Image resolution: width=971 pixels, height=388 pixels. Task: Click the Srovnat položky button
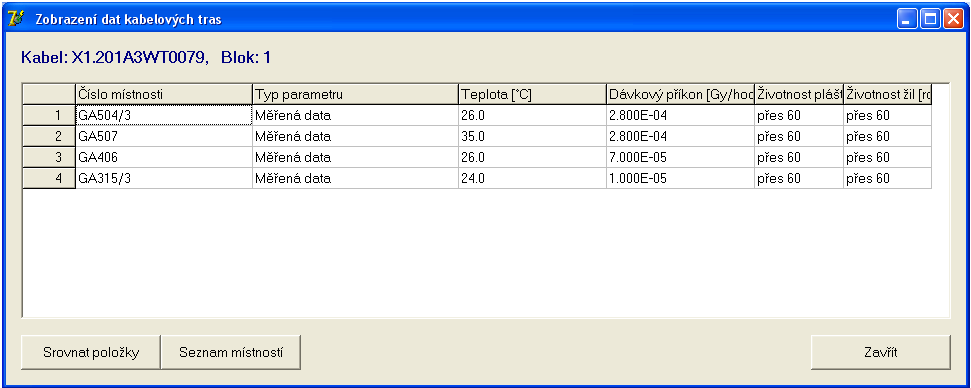pos(91,353)
